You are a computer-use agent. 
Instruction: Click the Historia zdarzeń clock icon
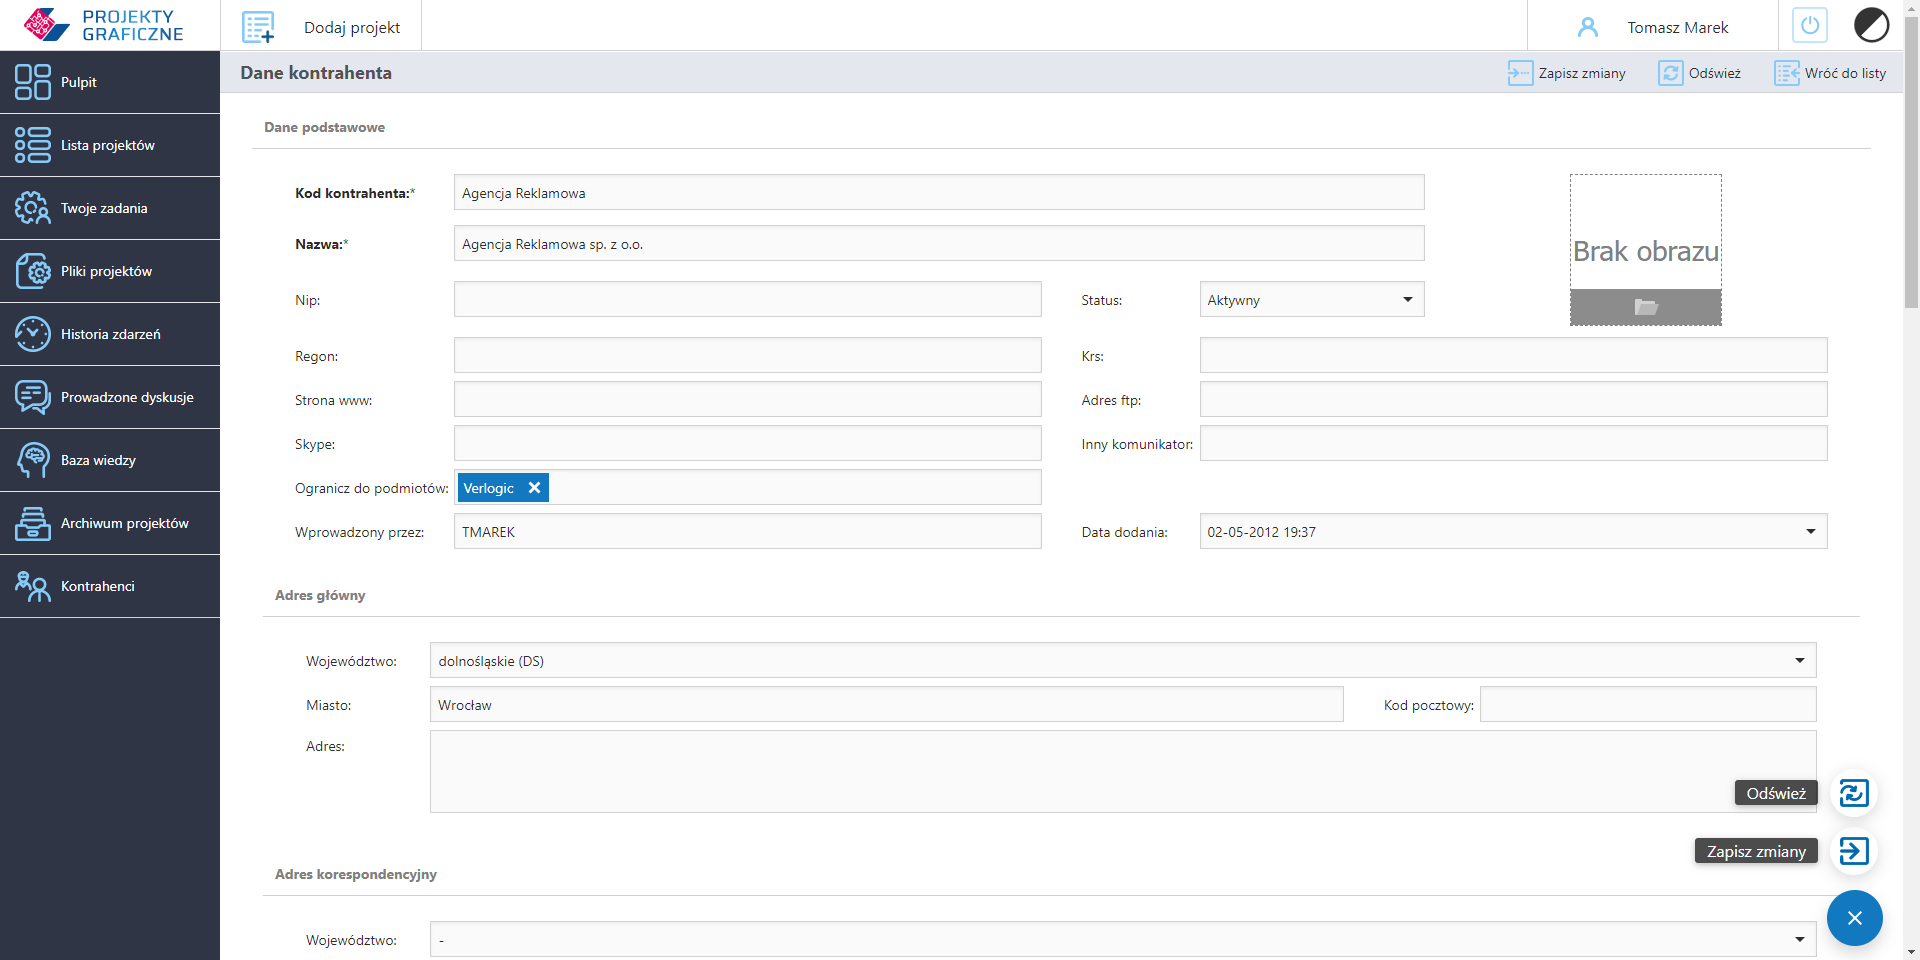point(32,334)
